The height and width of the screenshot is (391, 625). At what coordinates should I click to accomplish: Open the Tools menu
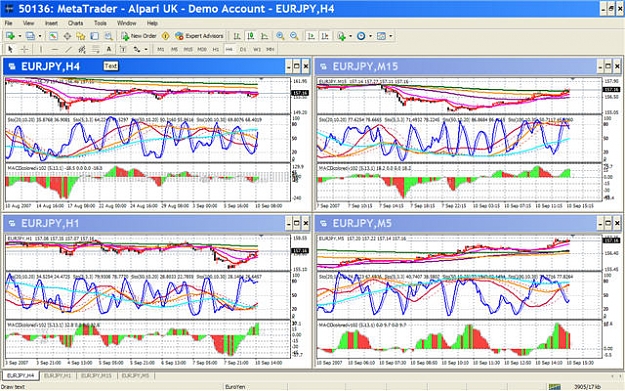100,23
